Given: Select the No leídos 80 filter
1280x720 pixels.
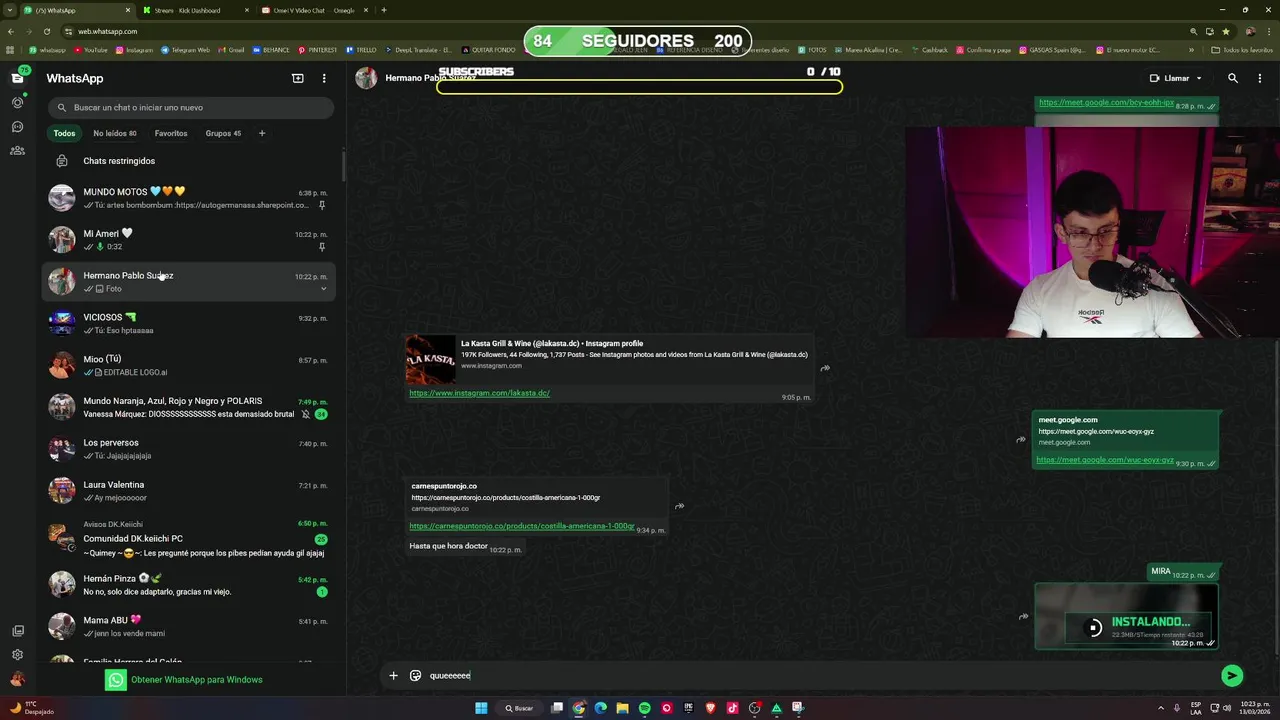Looking at the screenshot, I should pos(115,133).
